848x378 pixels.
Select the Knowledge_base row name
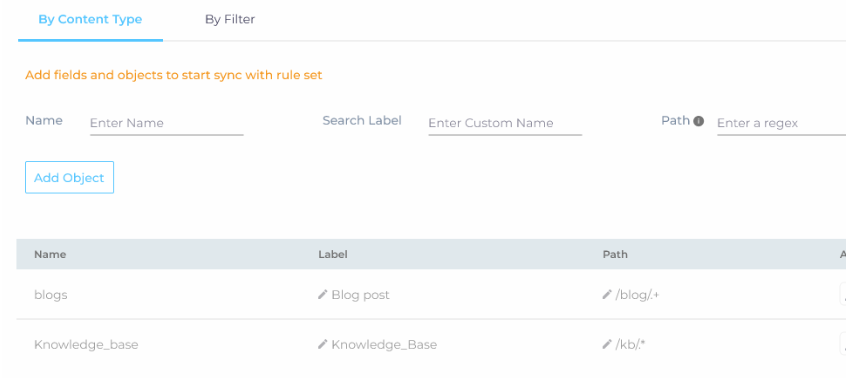(x=86, y=344)
